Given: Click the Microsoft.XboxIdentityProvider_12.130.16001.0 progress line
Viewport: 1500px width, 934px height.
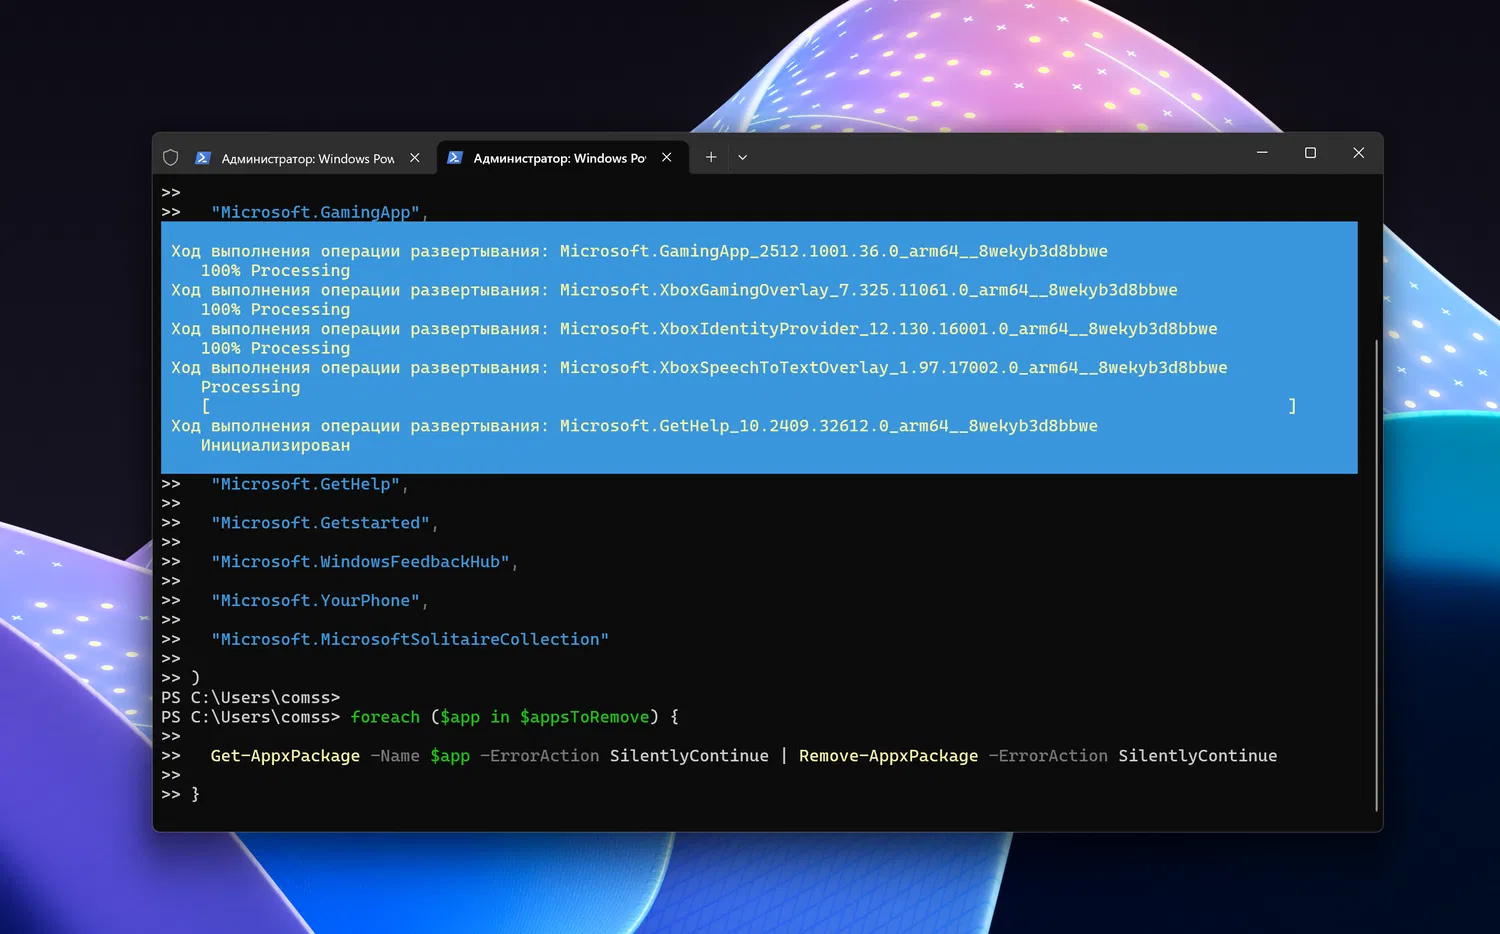Looking at the screenshot, I should [694, 329].
